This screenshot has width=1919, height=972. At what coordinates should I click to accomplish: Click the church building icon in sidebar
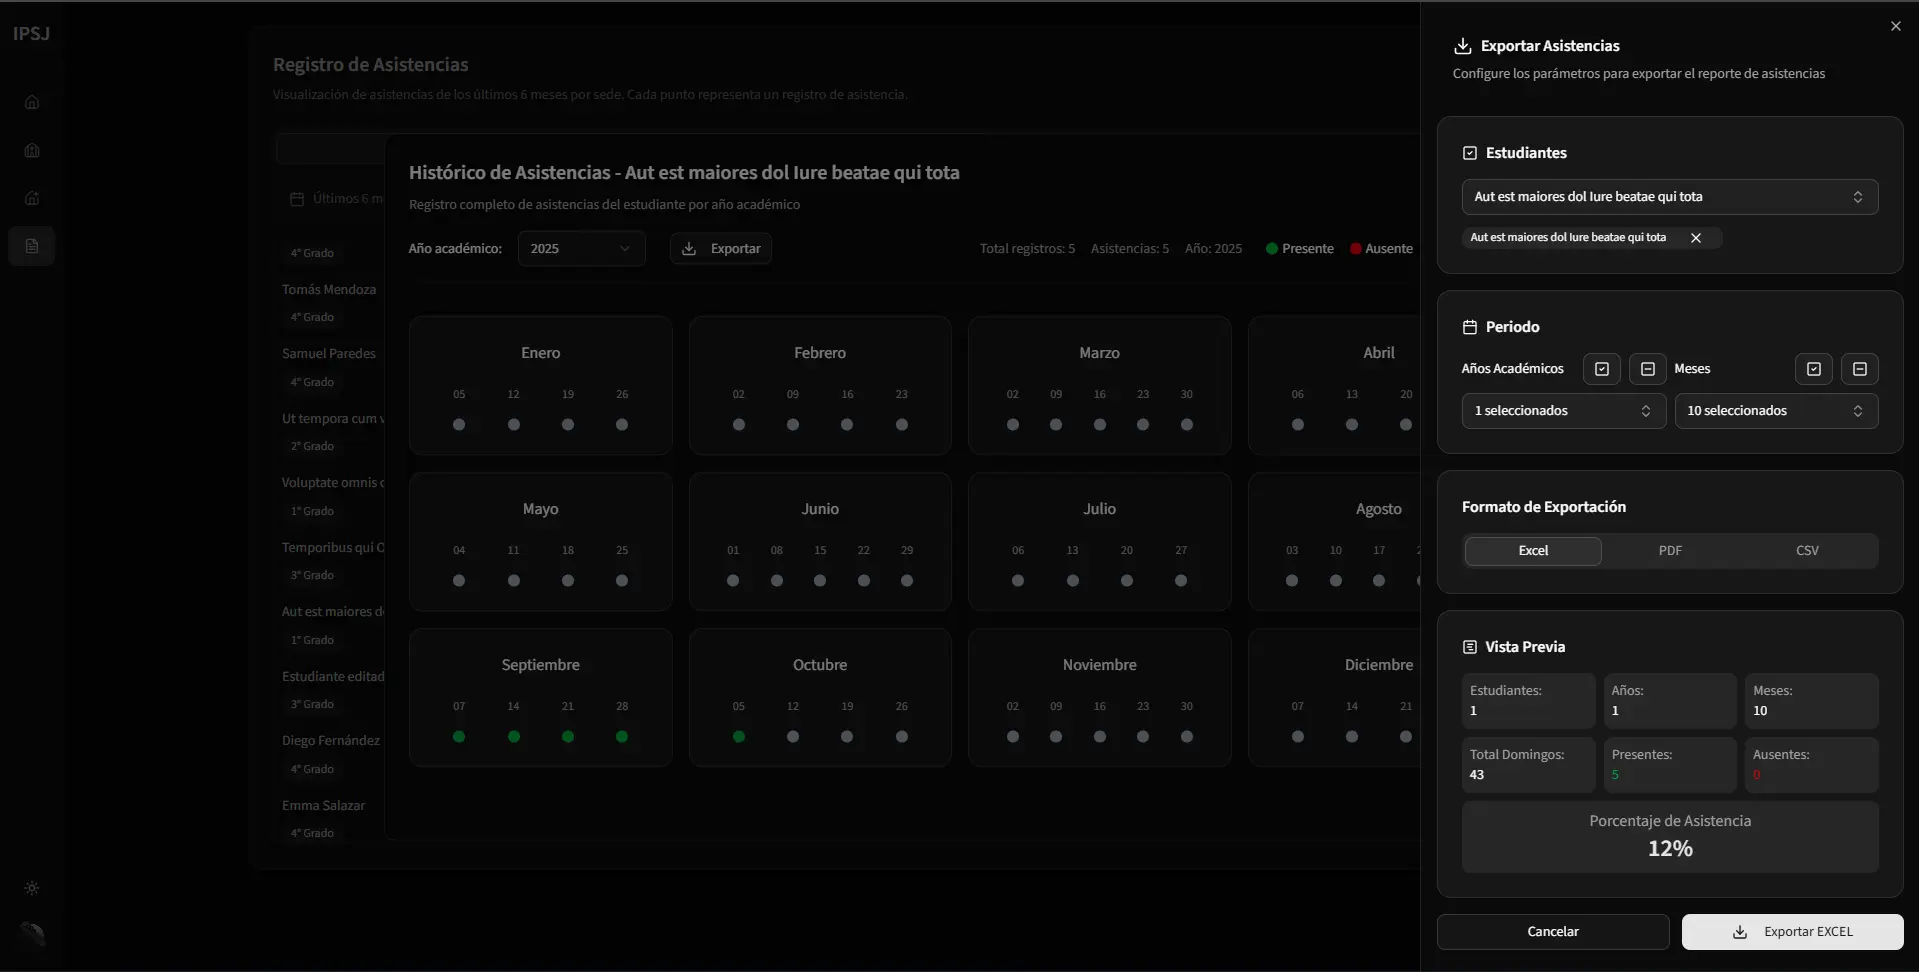[32, 150]
